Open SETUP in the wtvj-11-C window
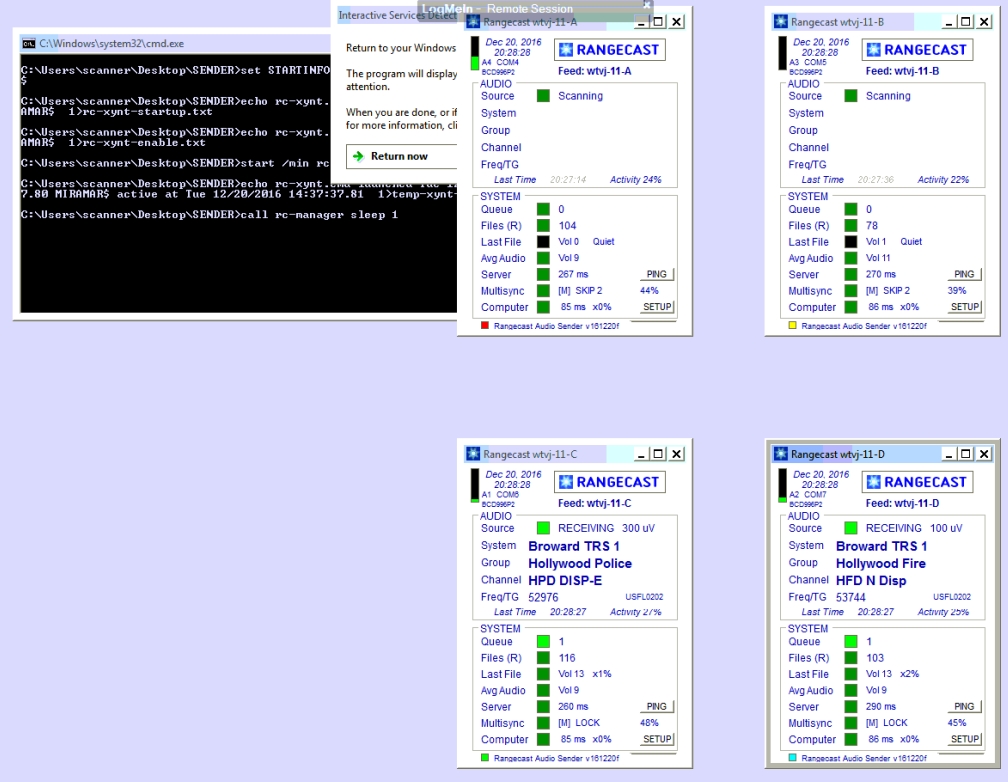 657,739
